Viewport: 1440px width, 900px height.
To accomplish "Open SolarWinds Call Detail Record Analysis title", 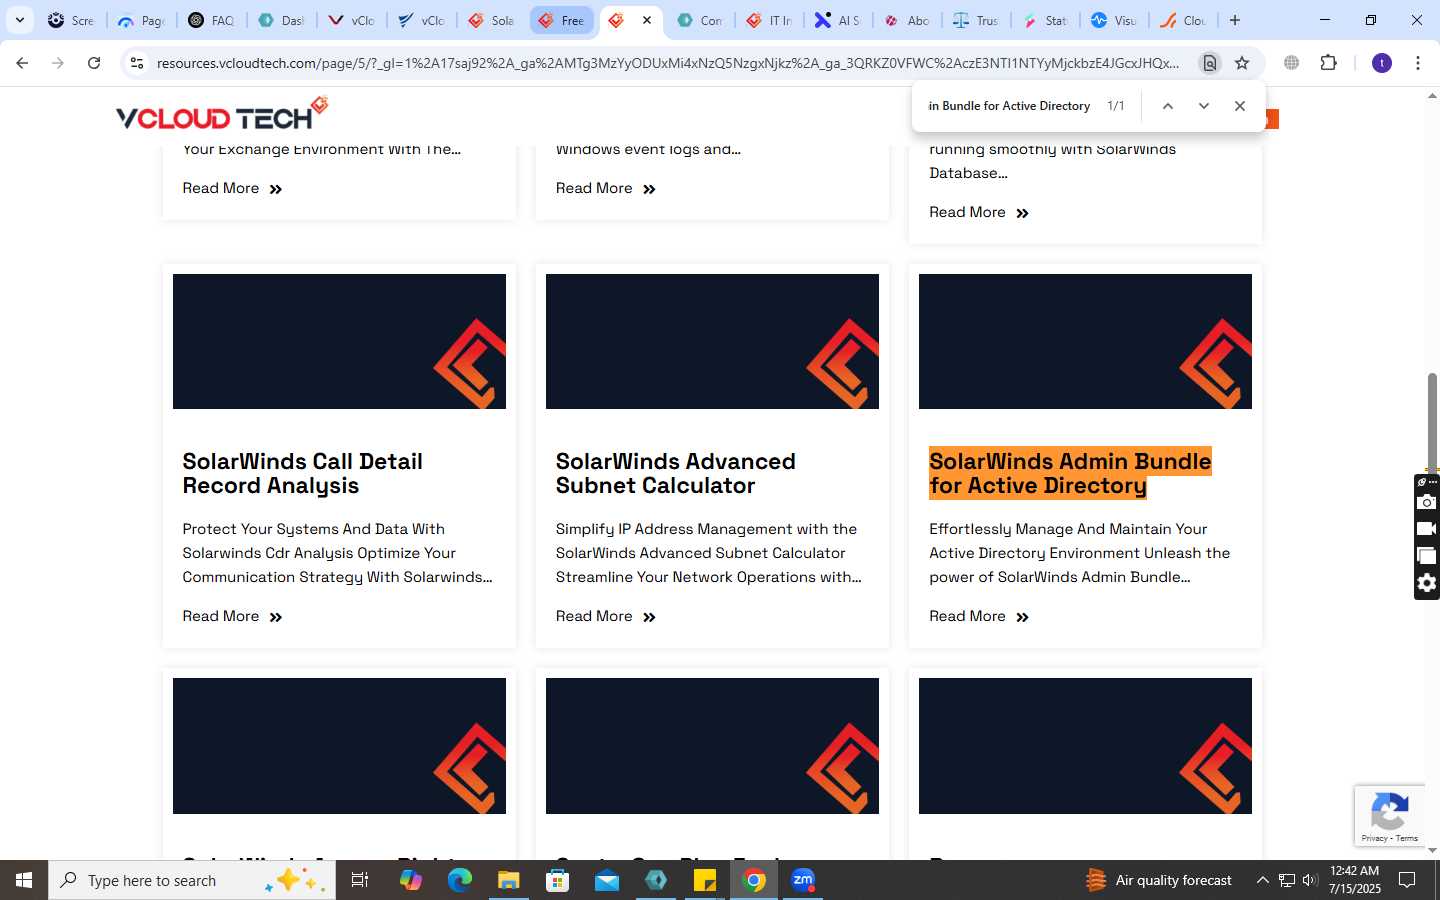I will (302, 473).
